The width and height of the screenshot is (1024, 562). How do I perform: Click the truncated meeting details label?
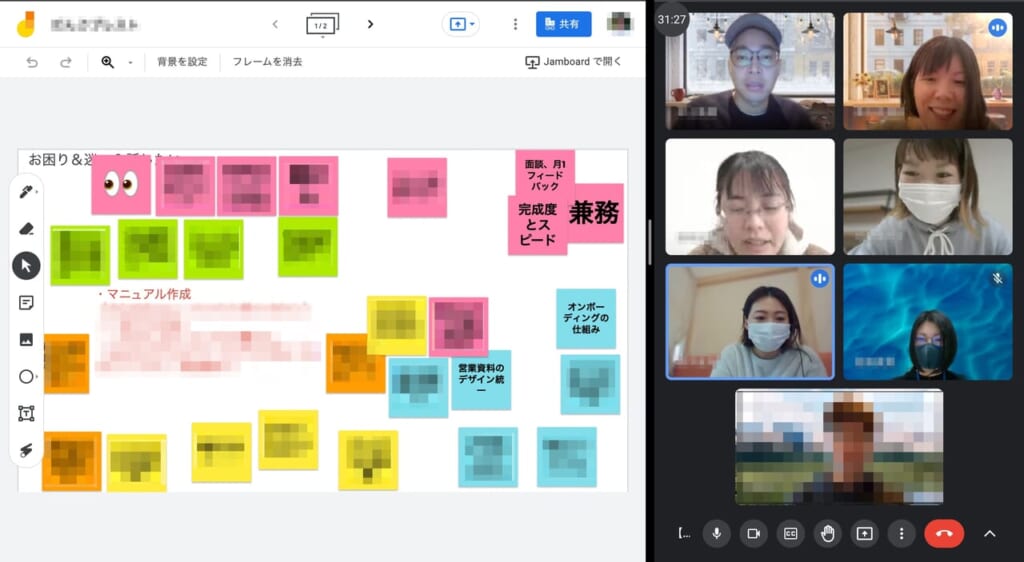point(684,534)
